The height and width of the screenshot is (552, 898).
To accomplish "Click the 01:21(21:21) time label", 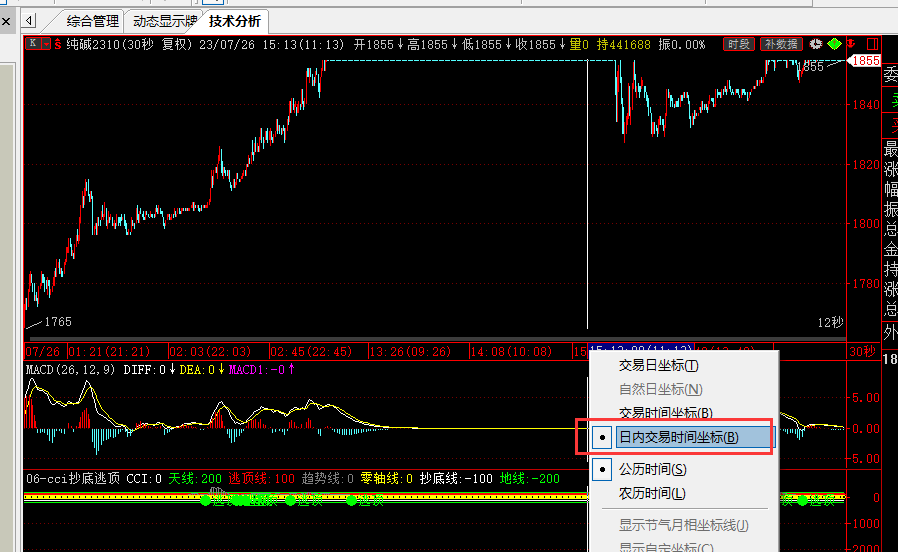I will coord(109,352).
